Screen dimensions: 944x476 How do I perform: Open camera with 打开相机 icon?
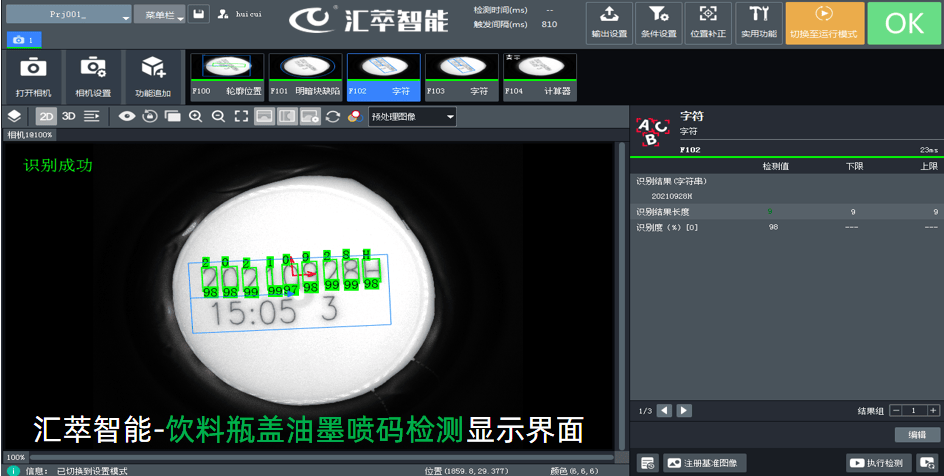[33, 76]
